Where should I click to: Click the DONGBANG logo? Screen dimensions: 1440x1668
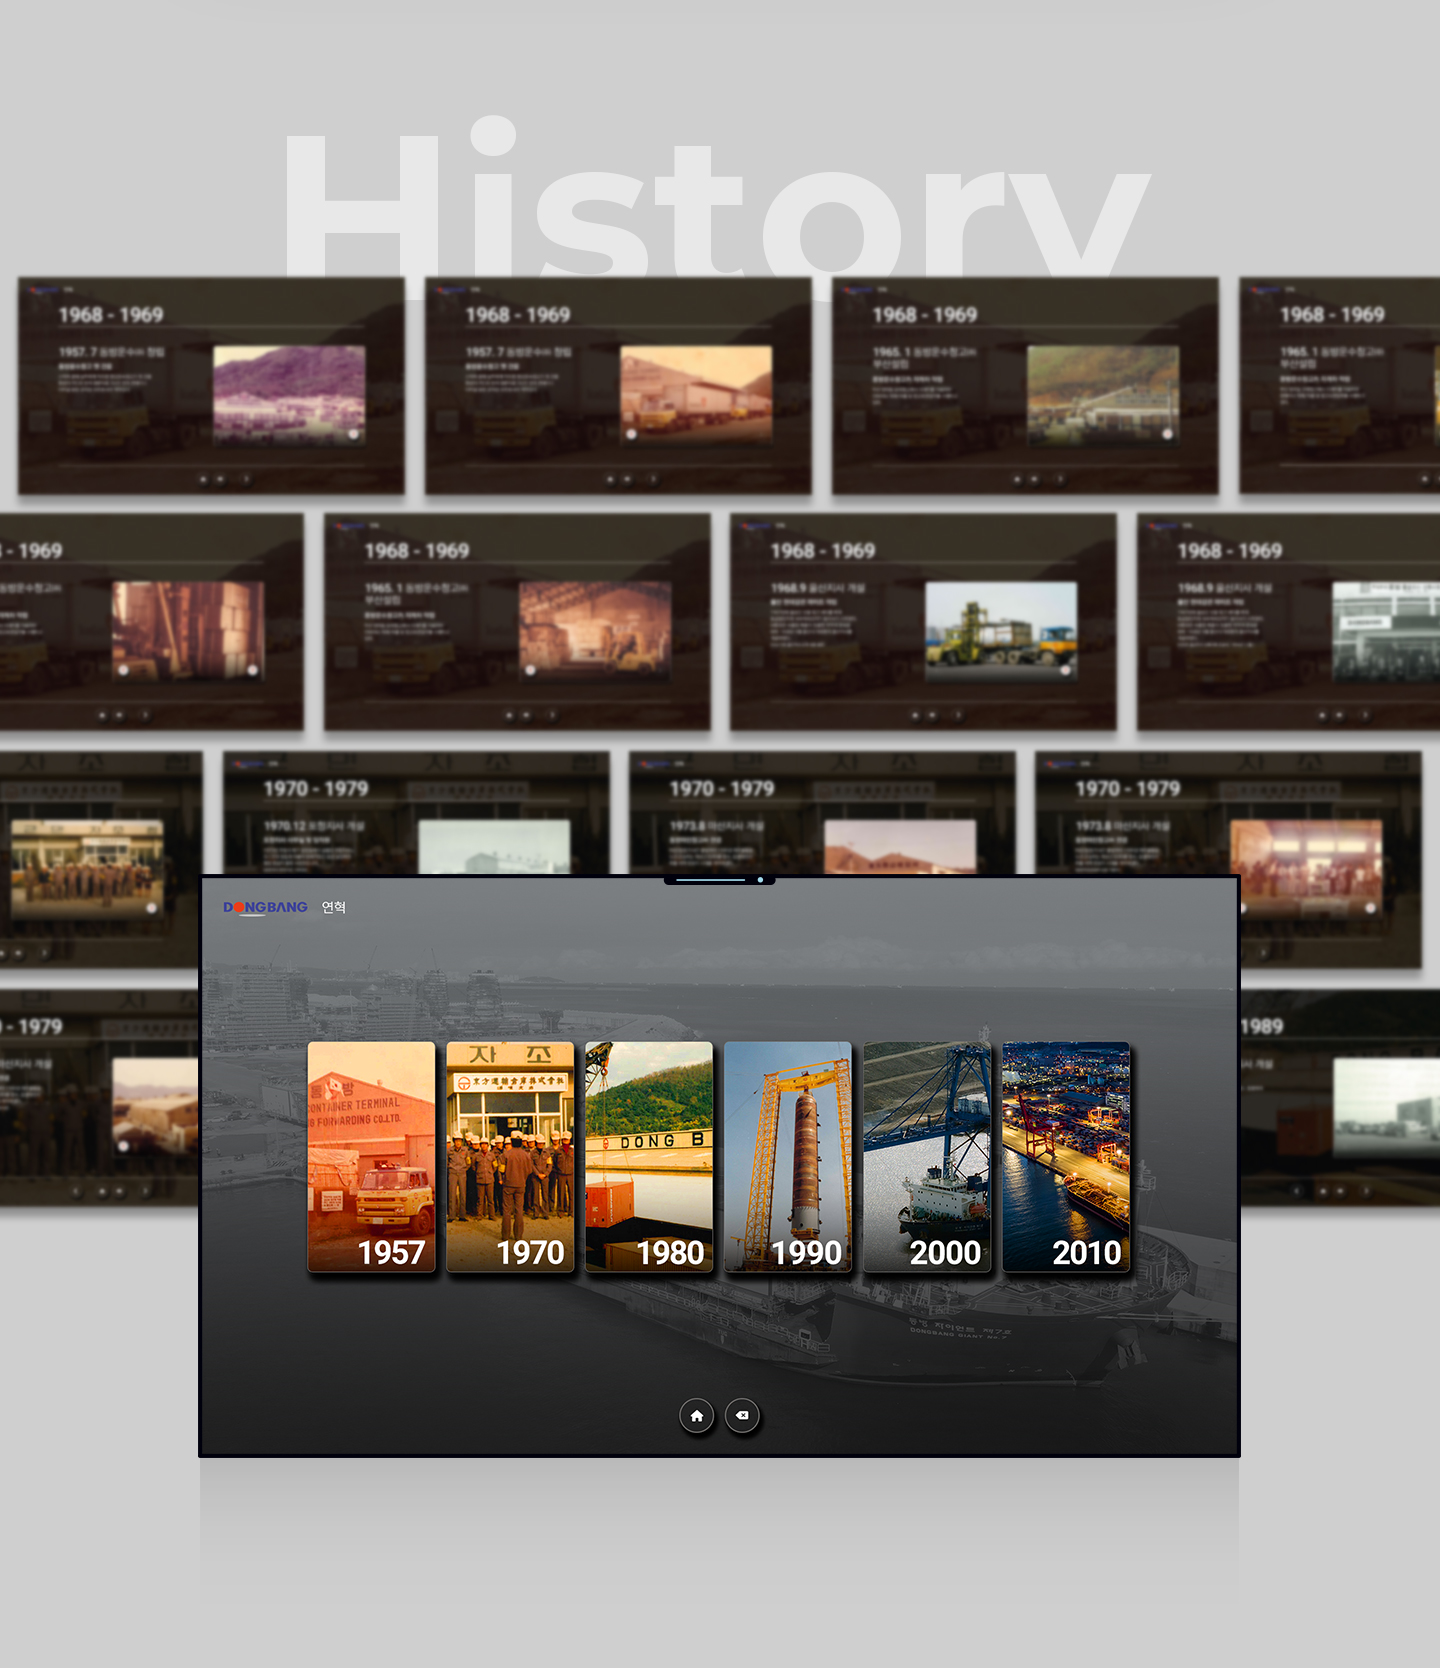[x=265, y=907]
